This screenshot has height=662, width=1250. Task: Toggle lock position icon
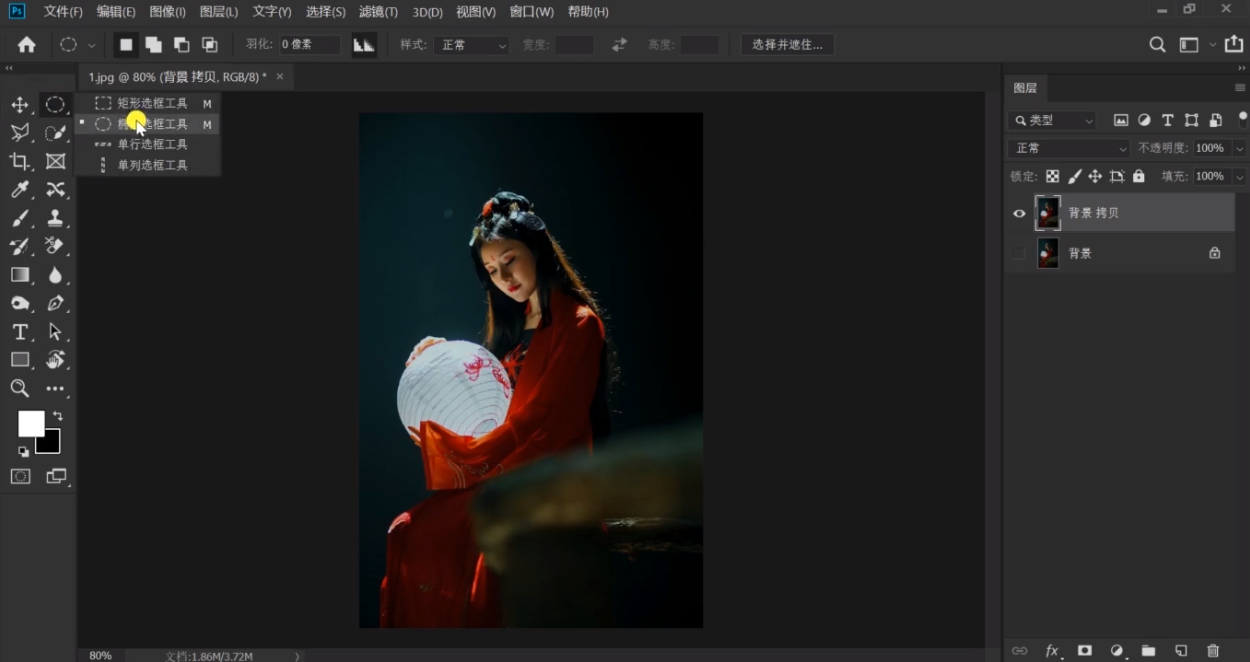tap(1095, 176)
